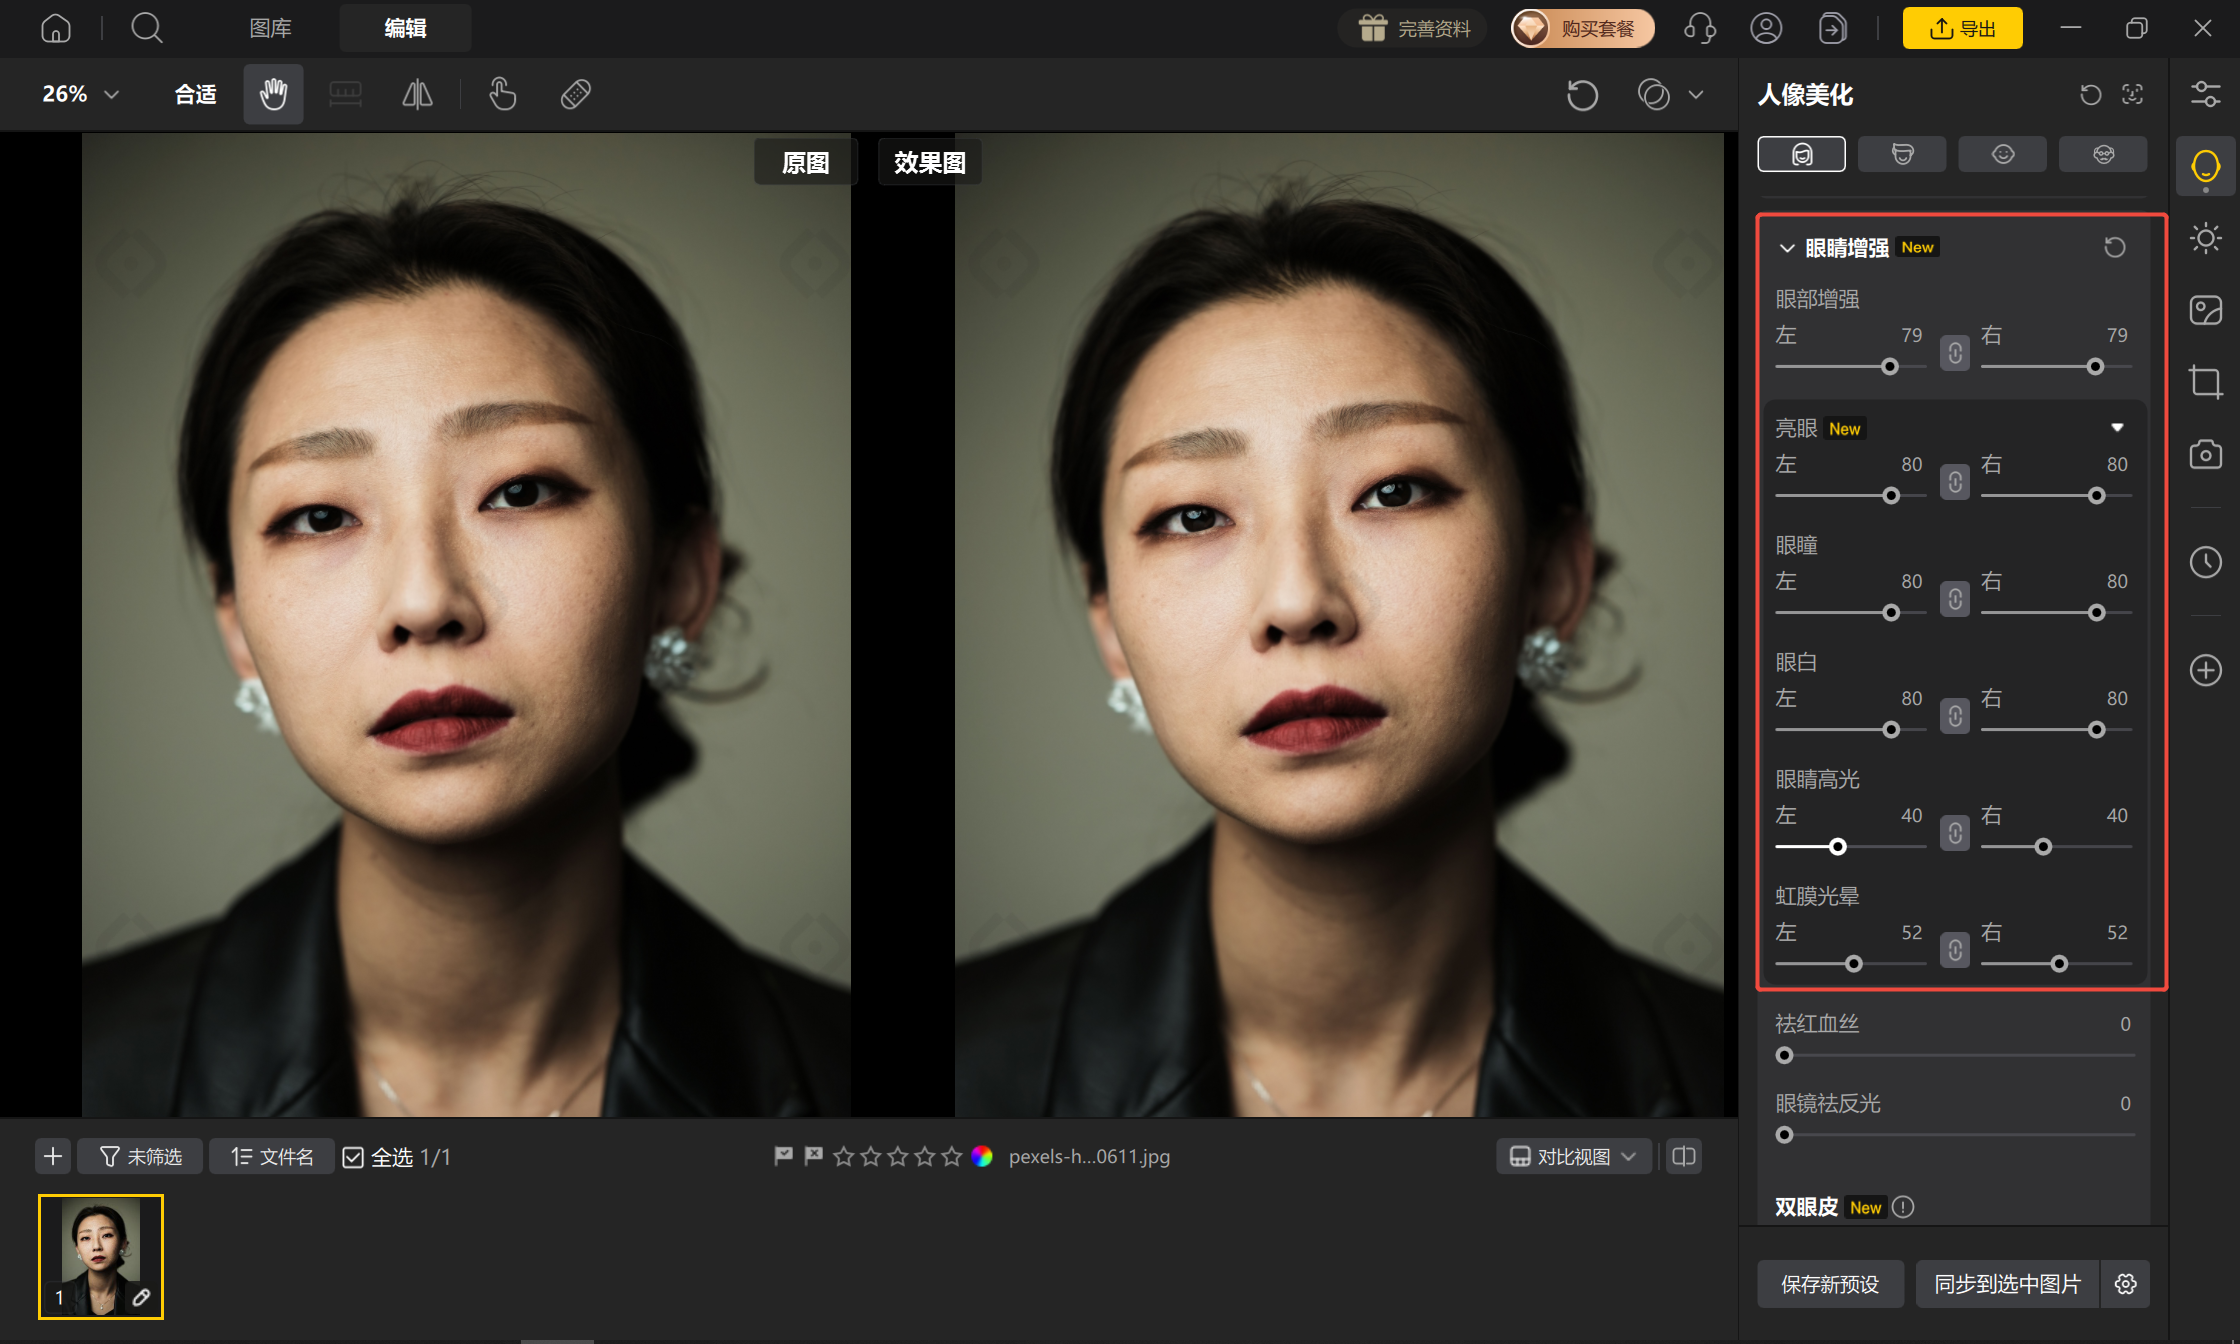Open the history clock panel
Viewport: 2240px width, 1344px height.
(2205, 562)
